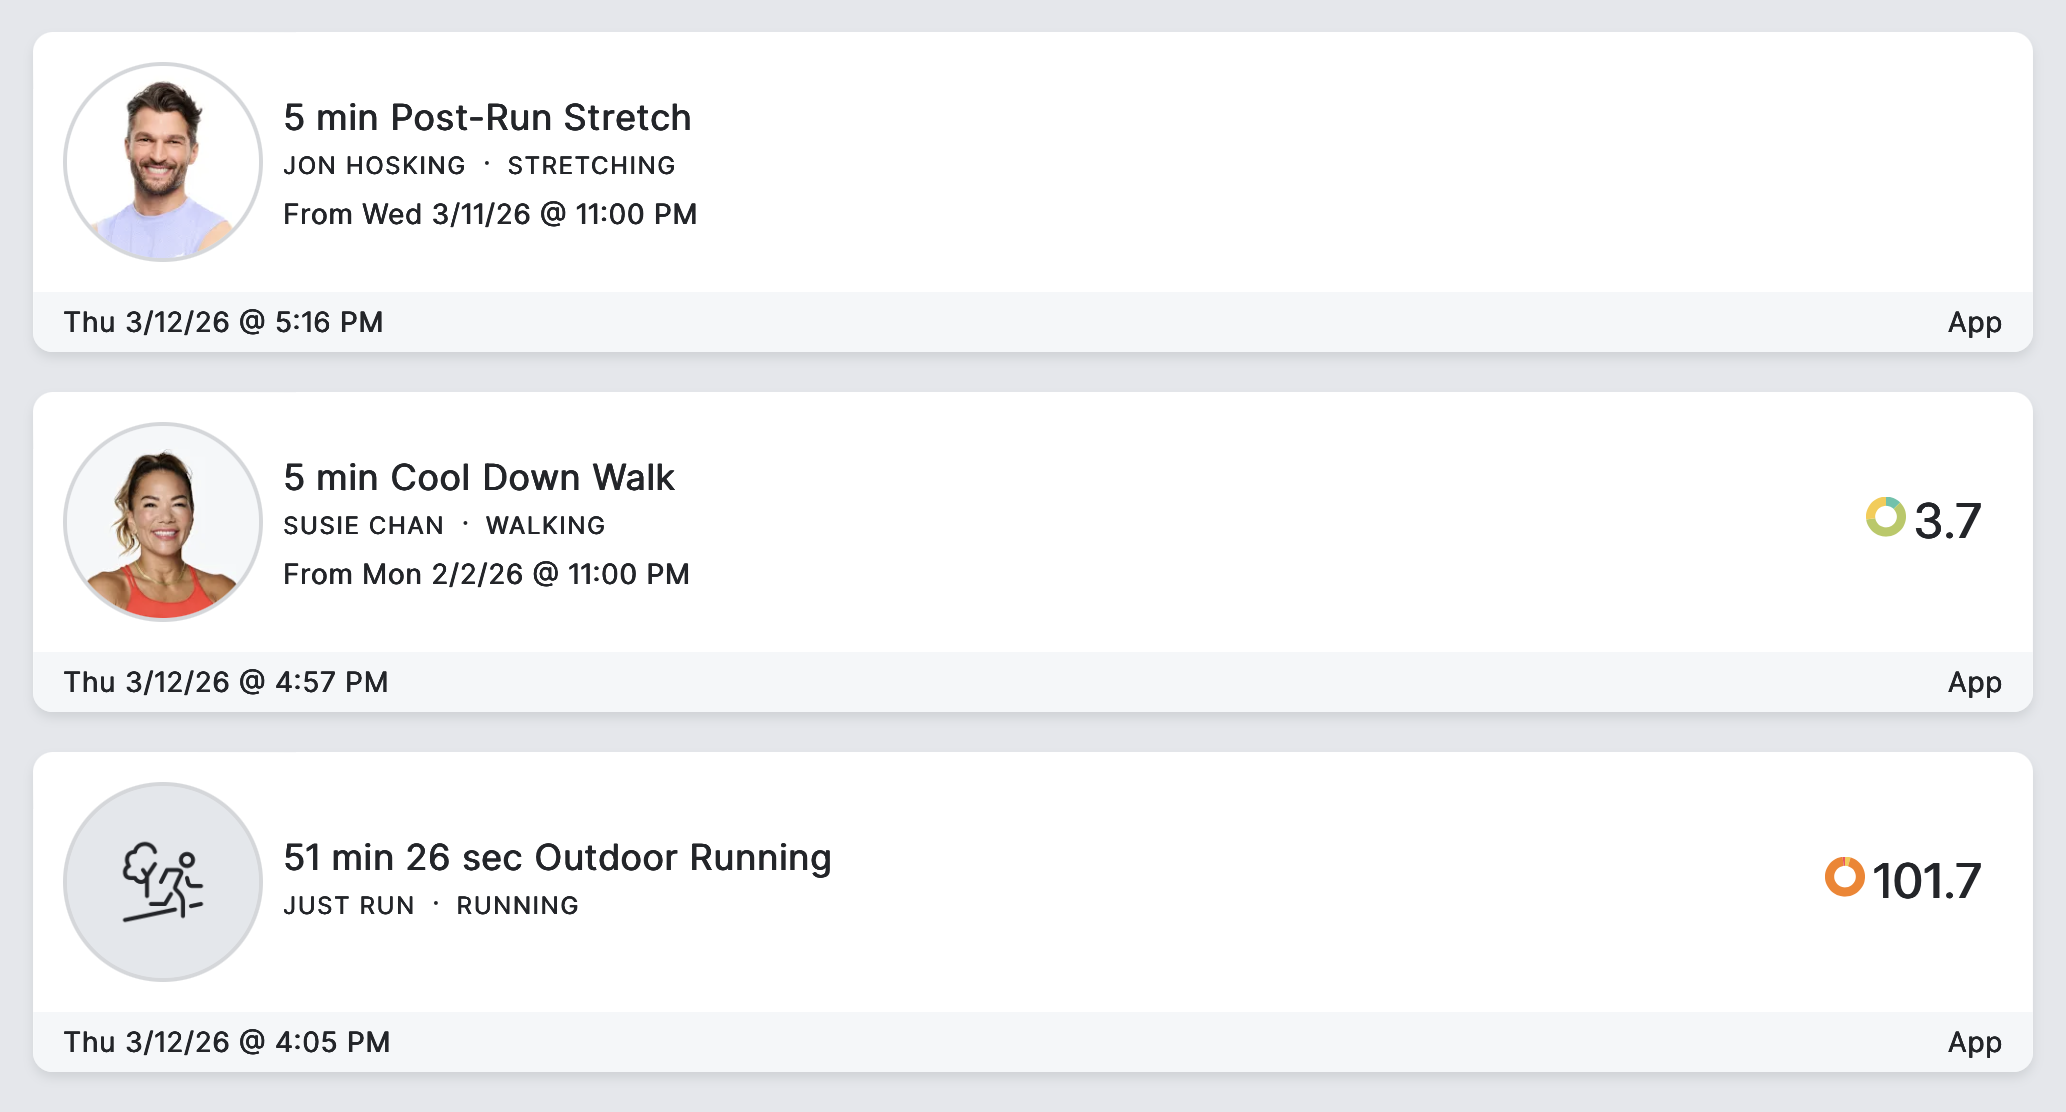Click the WALKING category label
This screenshot has height=1112, width=2066.
pyautogui.click(x=545, y=526)
